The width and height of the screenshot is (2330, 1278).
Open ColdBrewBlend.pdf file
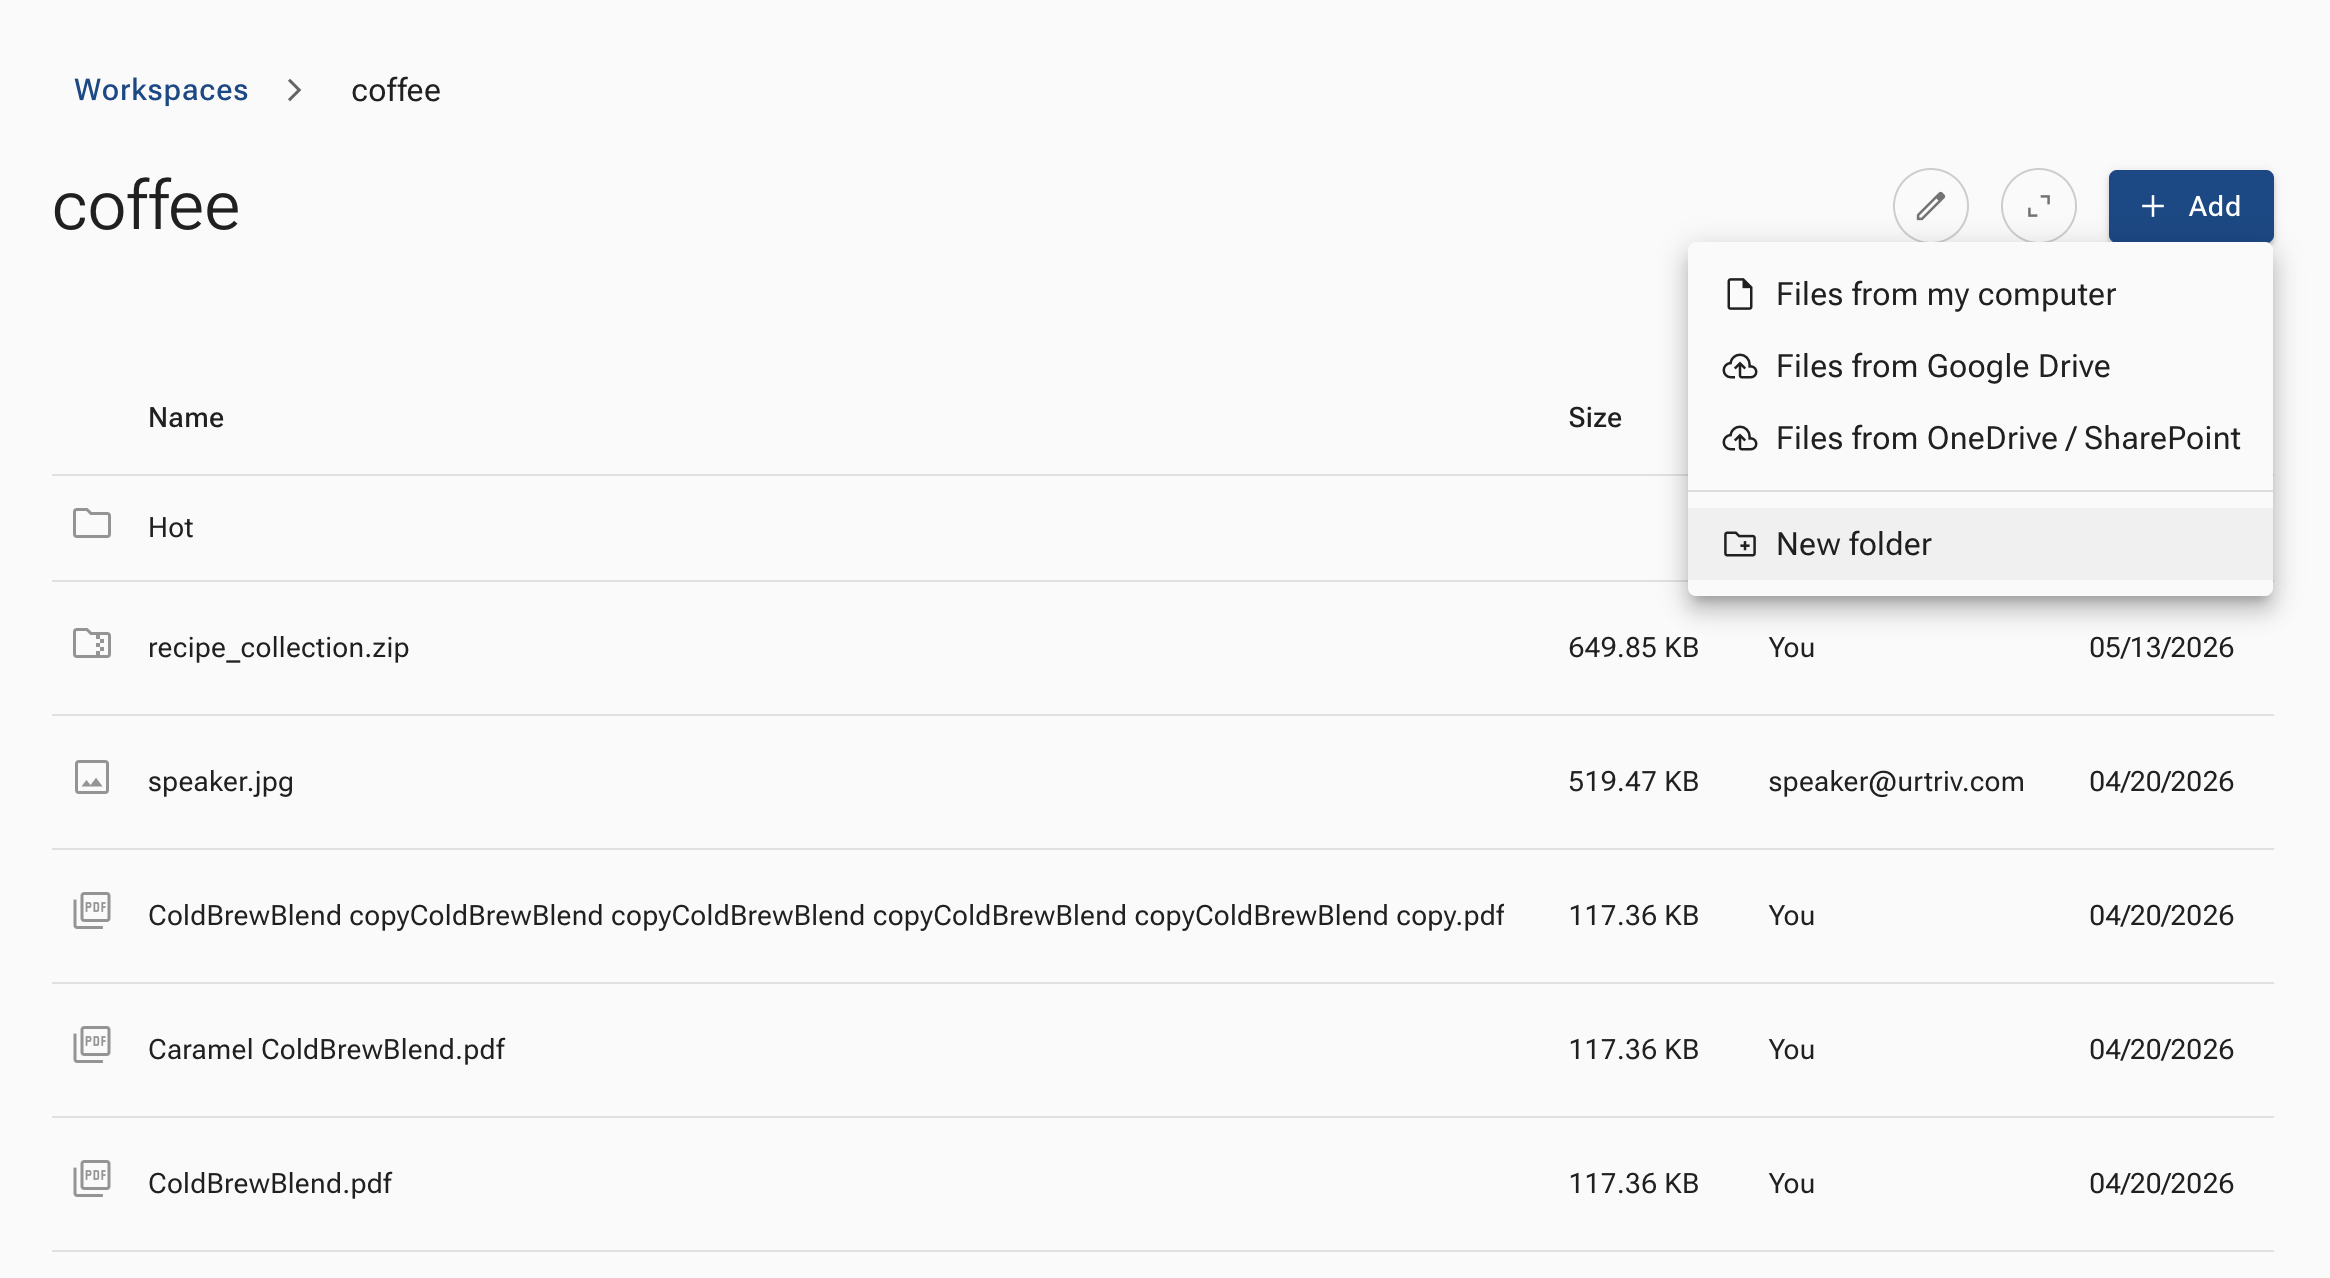pos(270,1183)
